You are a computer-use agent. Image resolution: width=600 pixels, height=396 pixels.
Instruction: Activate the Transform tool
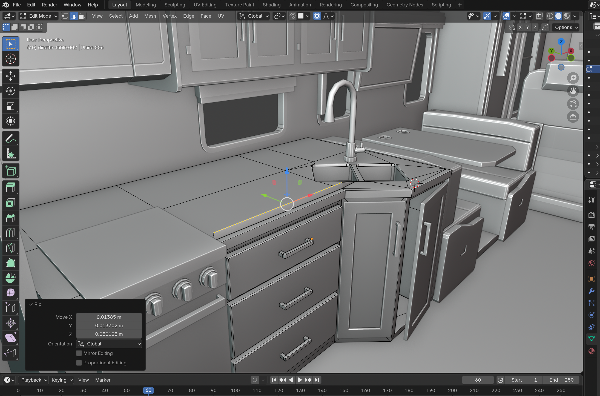(x=10, y=121)
